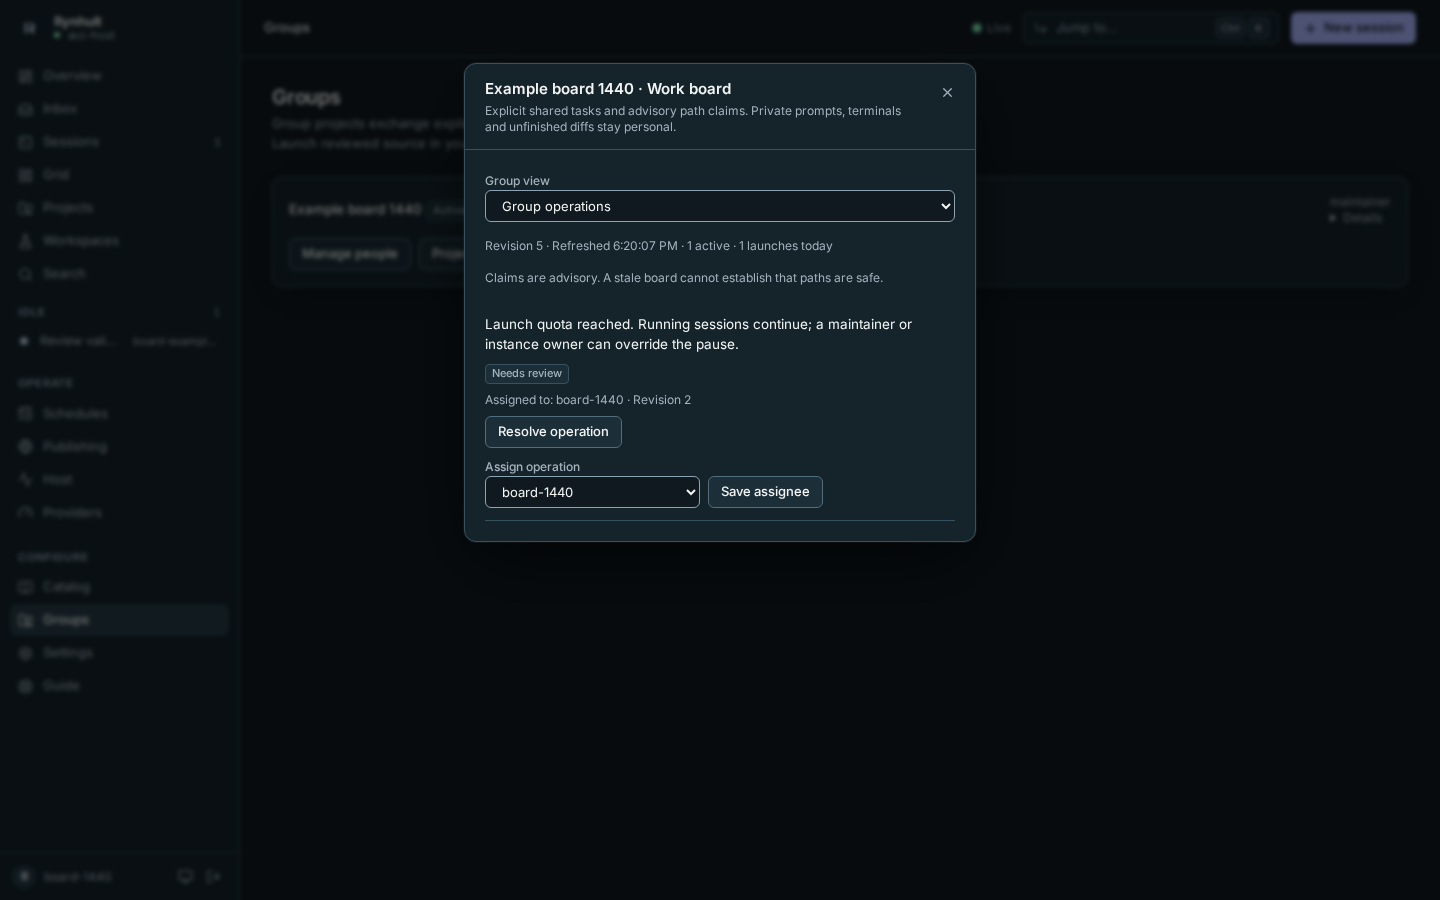The width and height of the screenshot is (1440, 900).
Task: Select the Groups item in the sidebar
Action: pyautogui.click(x=120, y=620)
